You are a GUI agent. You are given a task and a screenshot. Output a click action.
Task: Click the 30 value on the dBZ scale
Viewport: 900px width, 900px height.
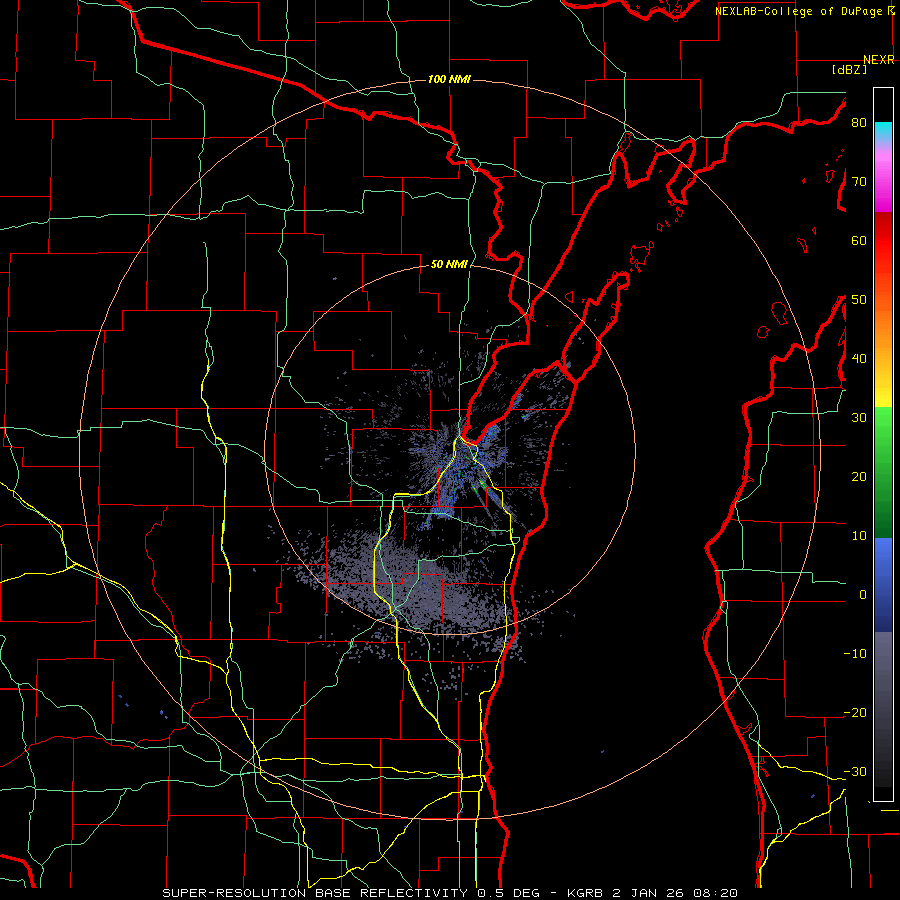859,418
